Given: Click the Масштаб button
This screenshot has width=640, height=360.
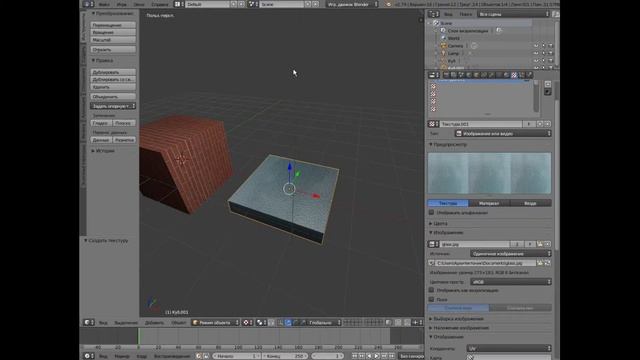Looking at the screenshot, I should pos(113,40).
